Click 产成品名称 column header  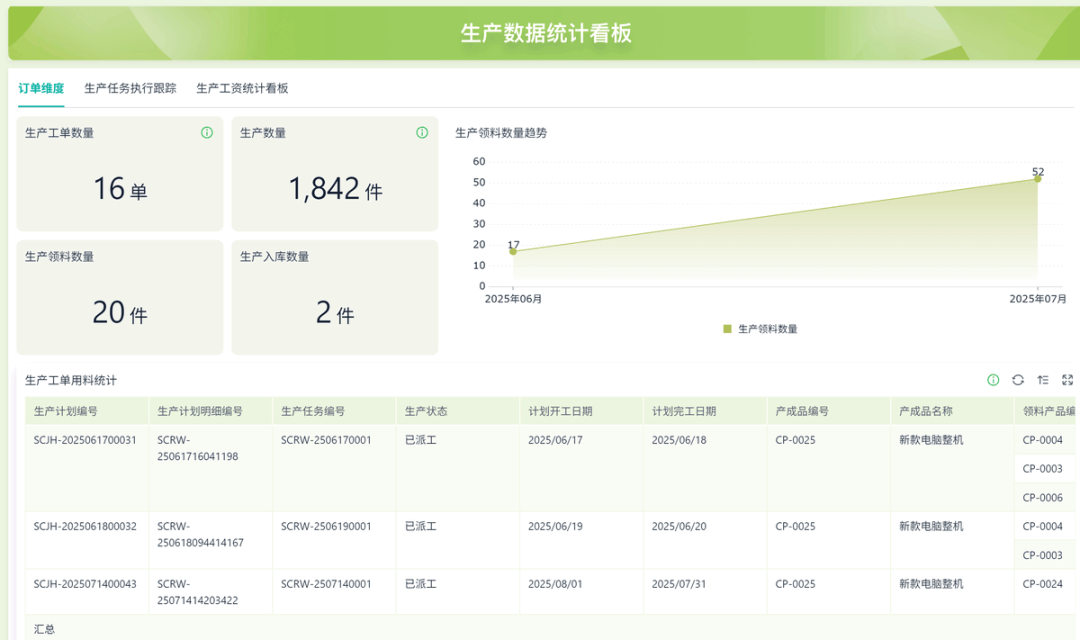pyautogui.click(x=953, y=411)
